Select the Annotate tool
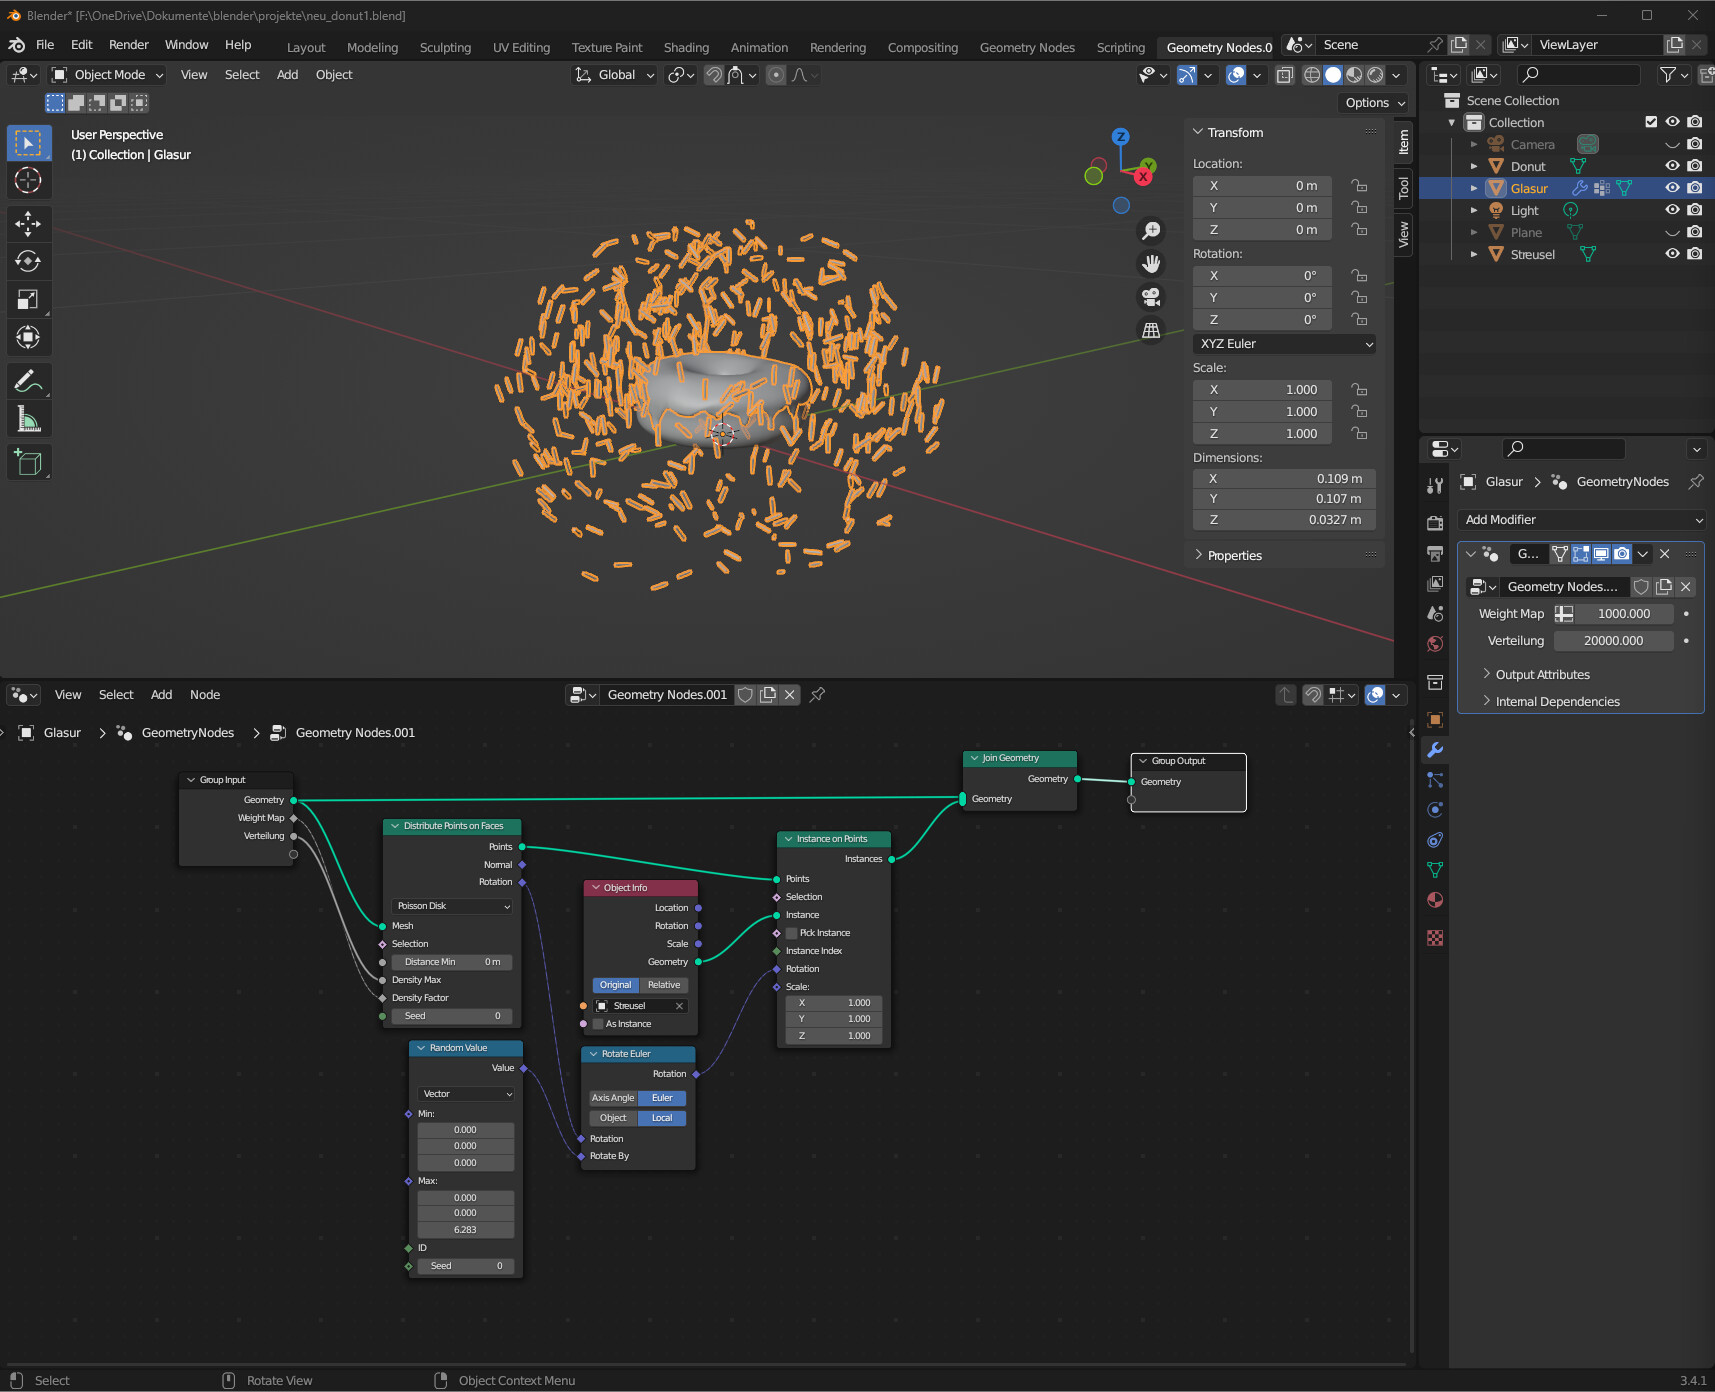Image resolution: width=1715 pixels, height=1392 pixels. point(29,380)
